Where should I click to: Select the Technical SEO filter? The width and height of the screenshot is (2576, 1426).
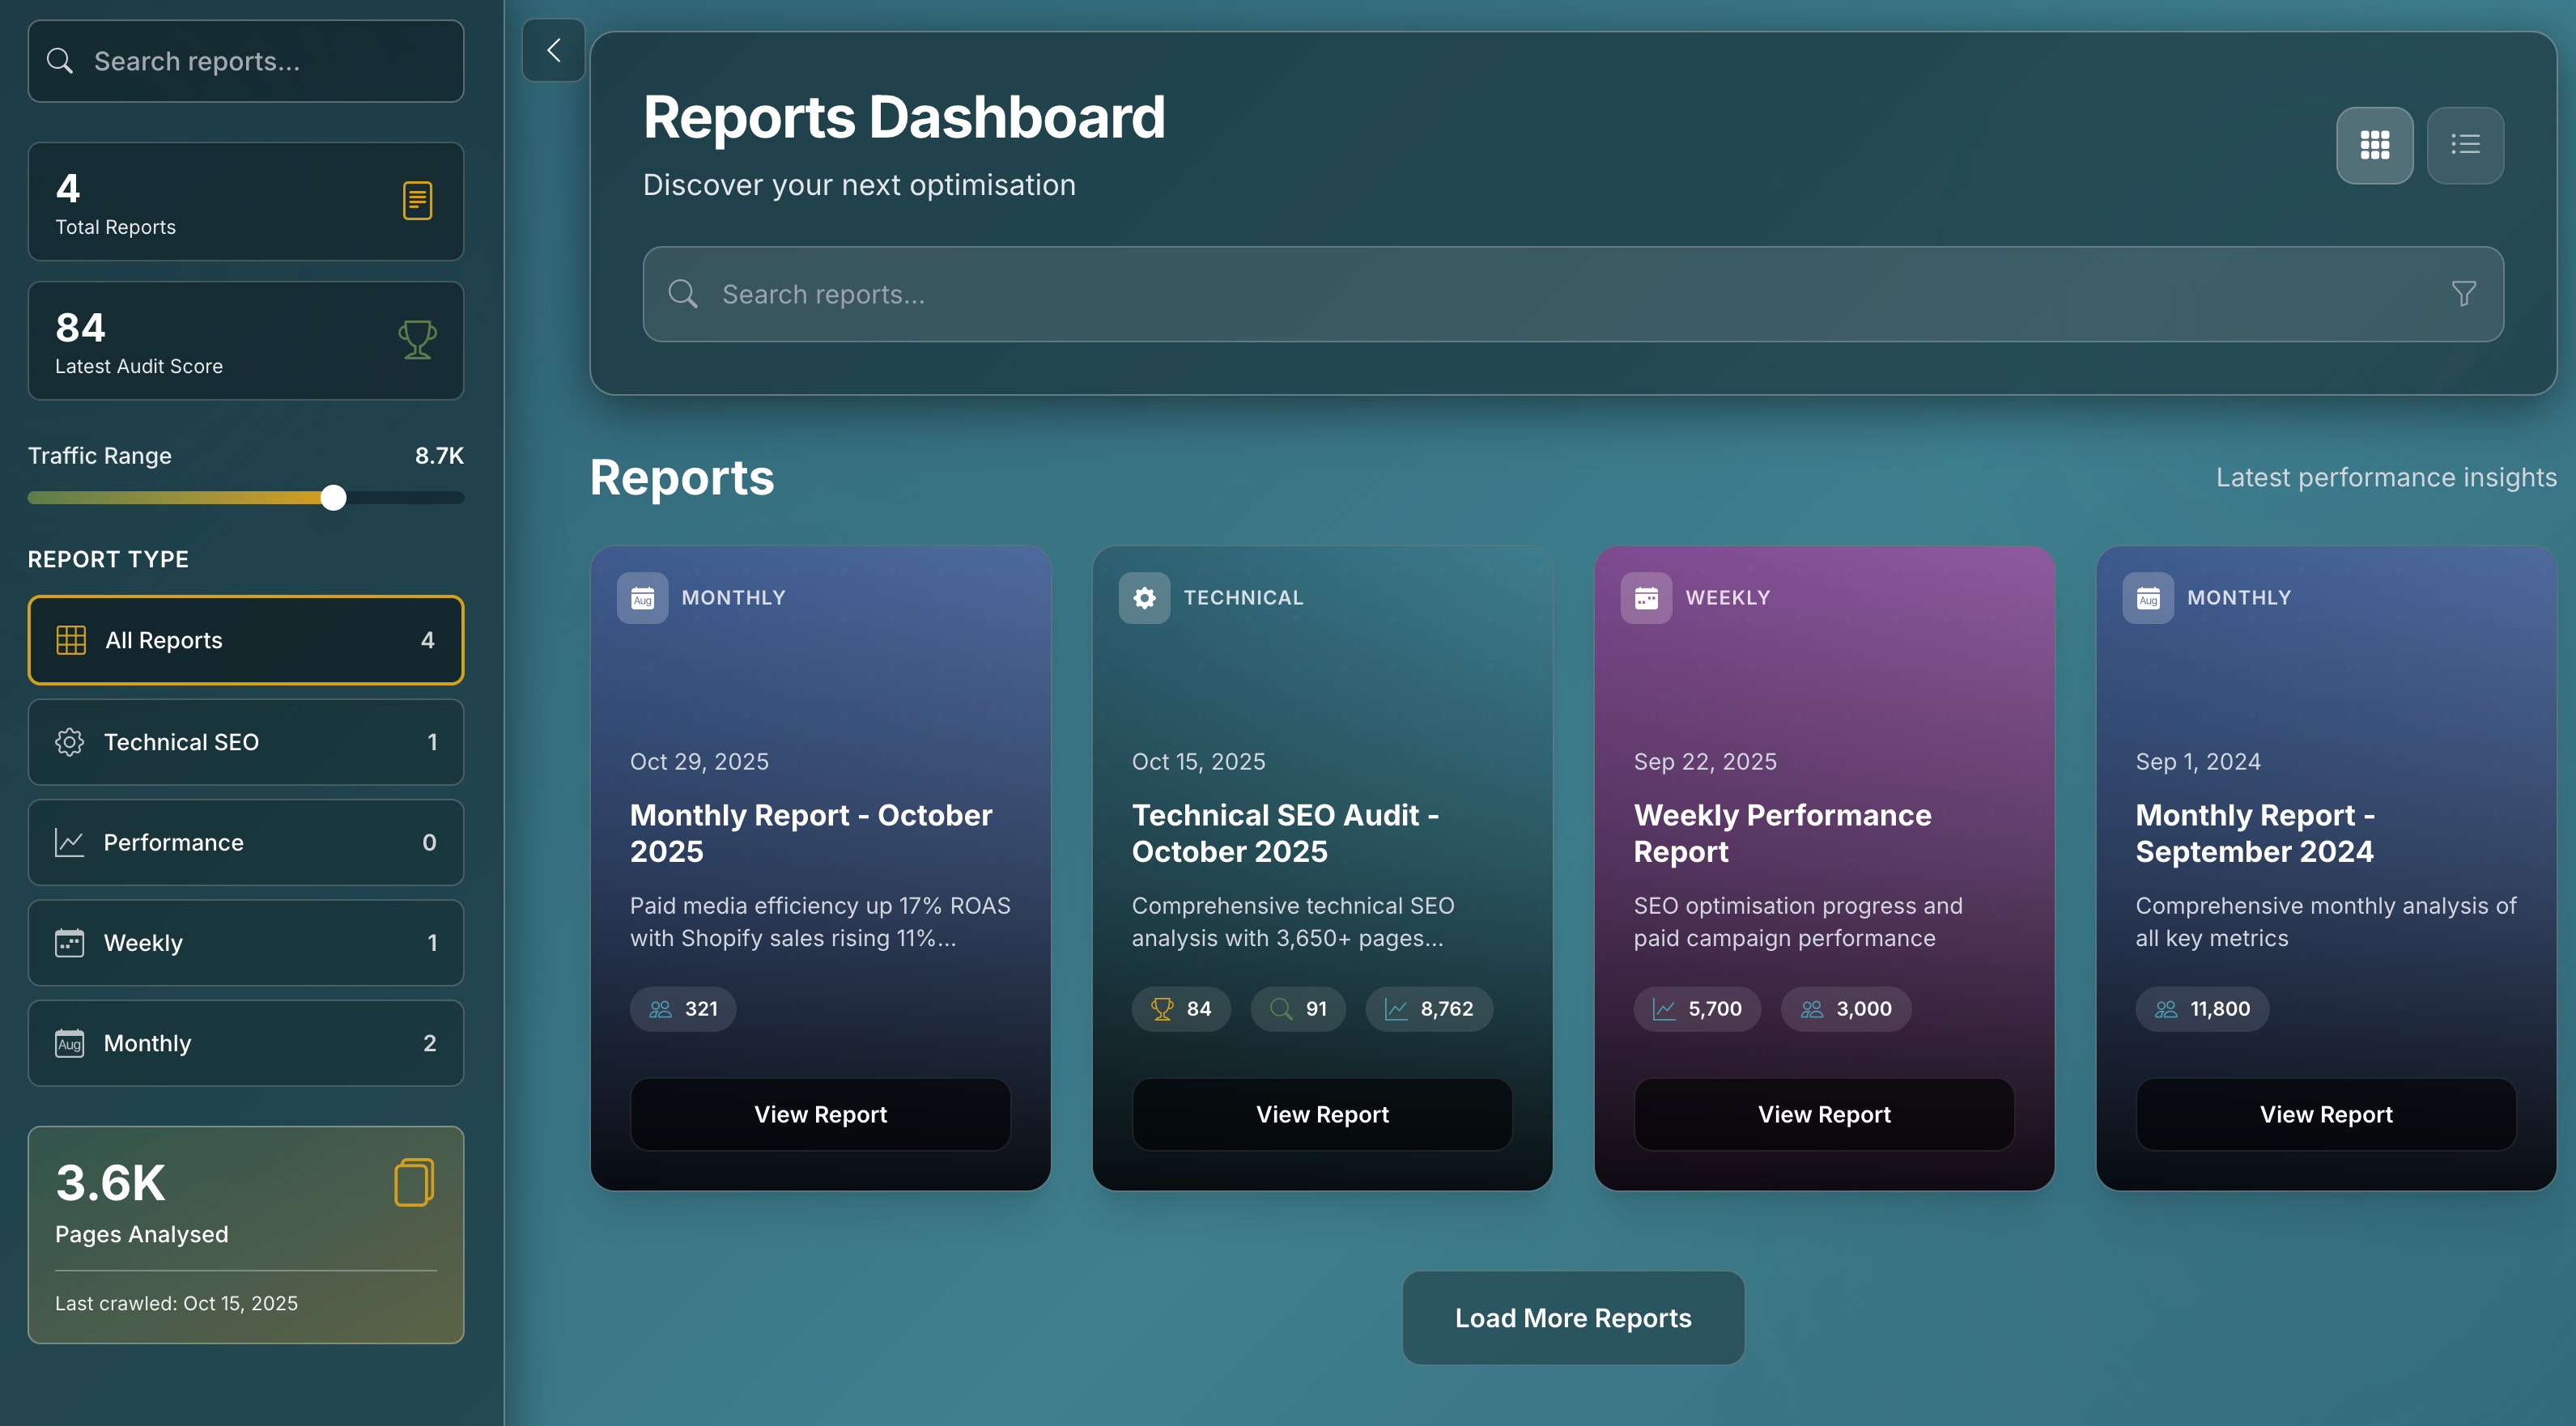(x=246, y=742)
